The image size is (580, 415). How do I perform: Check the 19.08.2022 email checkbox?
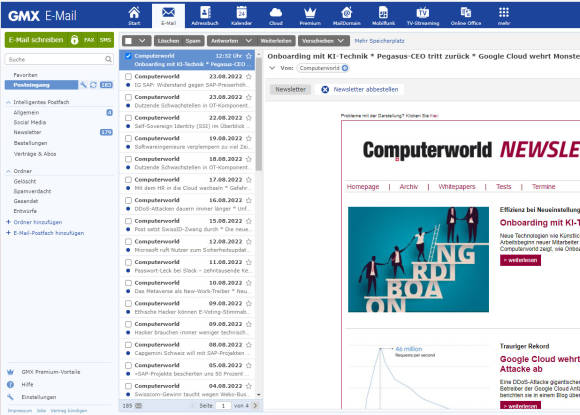point(128,138)
